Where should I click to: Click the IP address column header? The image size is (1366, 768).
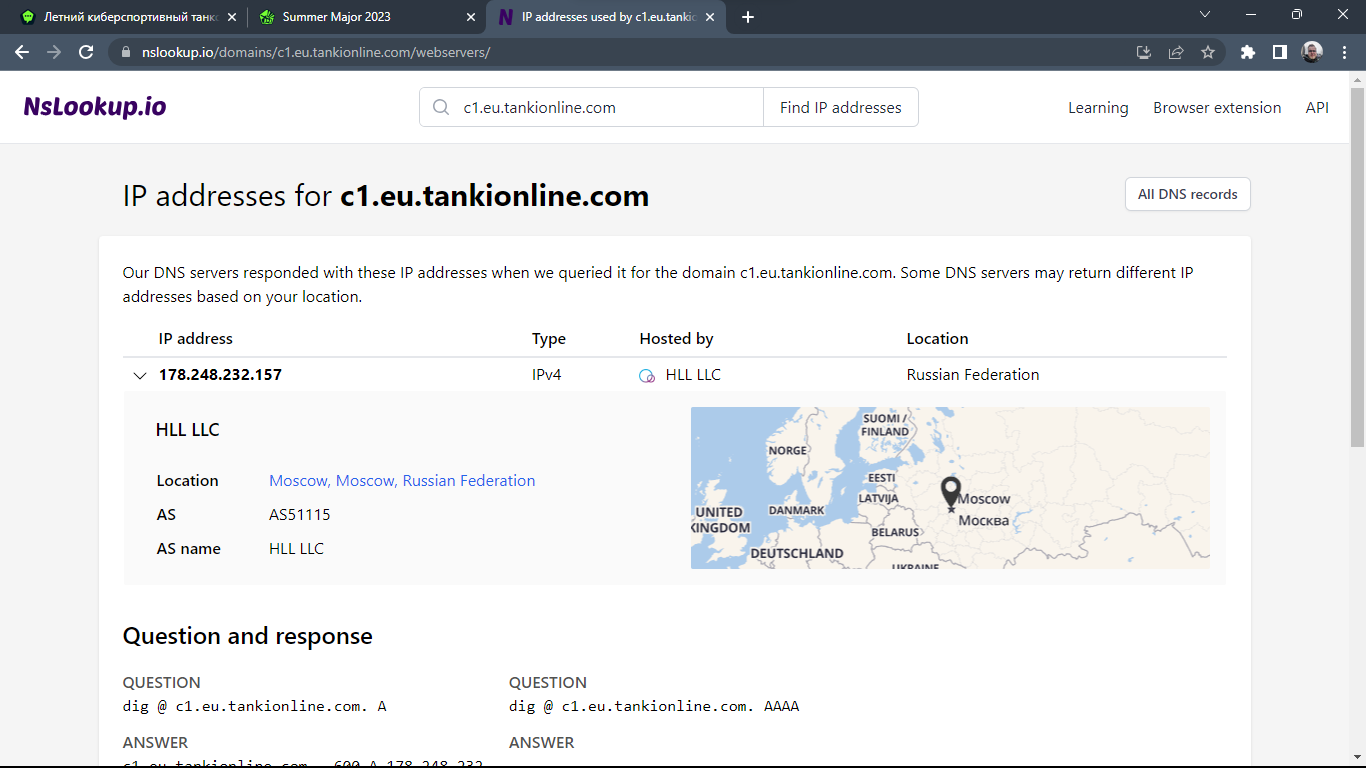pyautogui.click(x=196, y=339)
